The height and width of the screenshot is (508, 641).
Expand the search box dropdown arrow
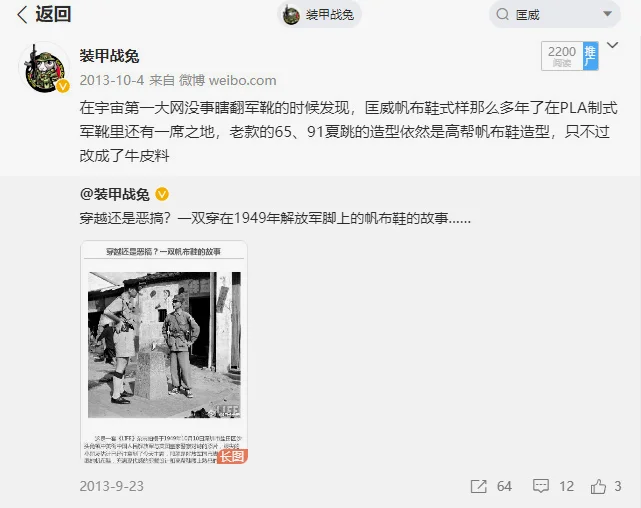607,14
